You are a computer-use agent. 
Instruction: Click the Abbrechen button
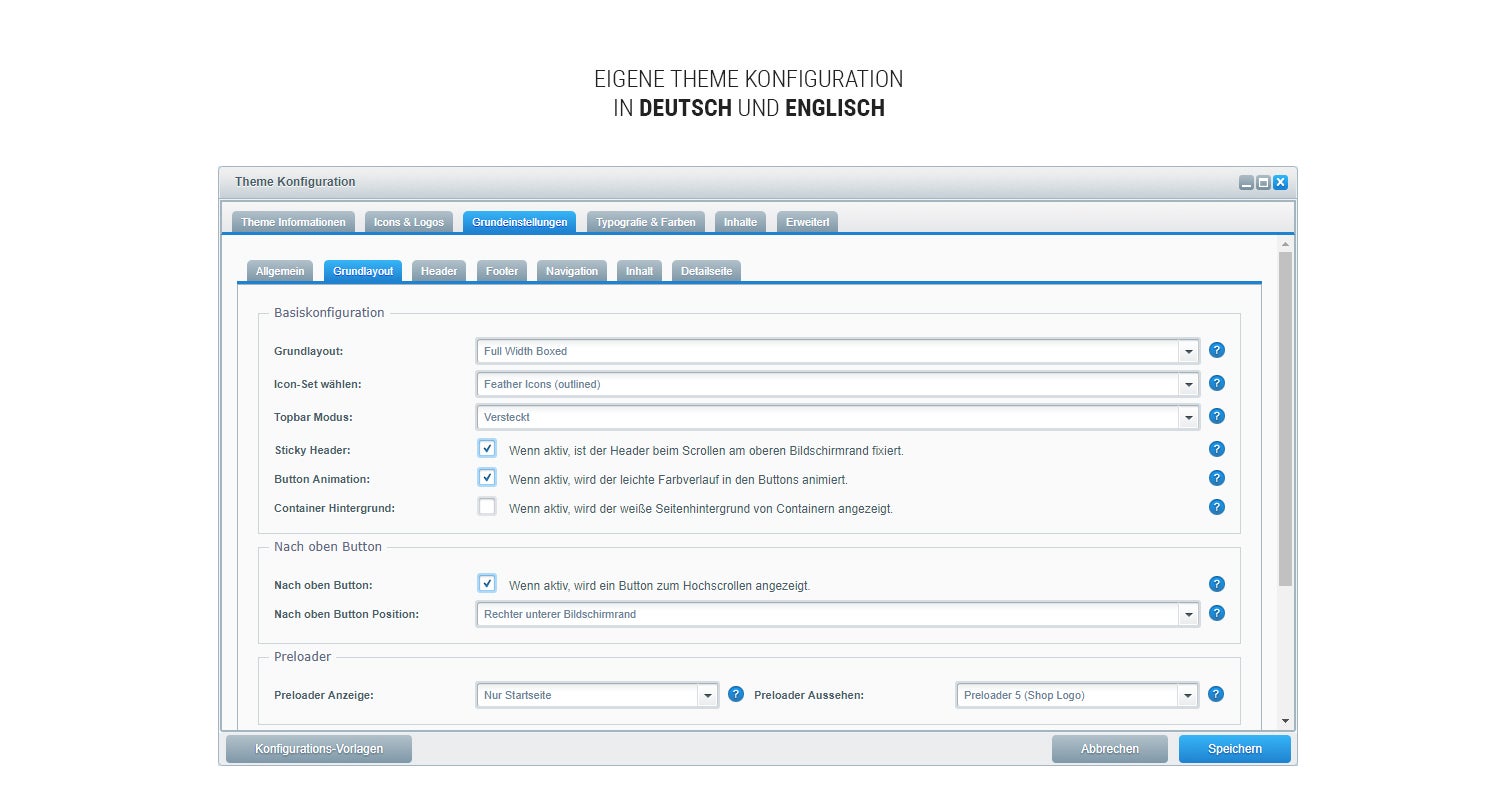pyautogui.click(x=1110, y=749)
